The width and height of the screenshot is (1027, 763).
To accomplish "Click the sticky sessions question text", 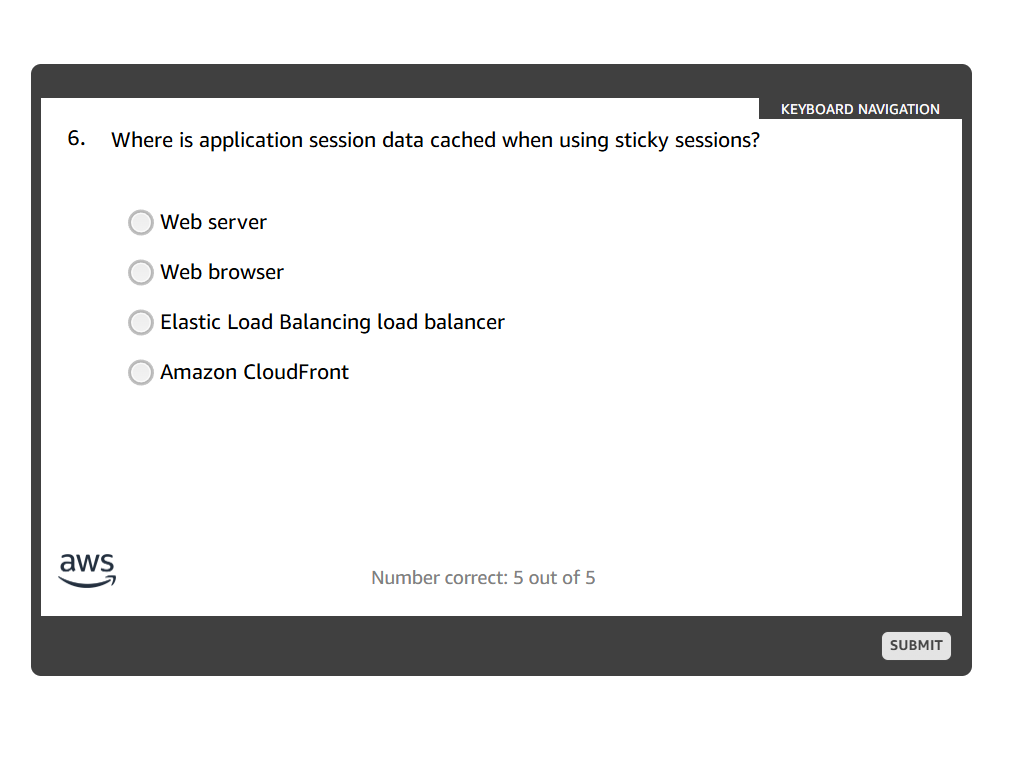I will [x=435, y=140].
